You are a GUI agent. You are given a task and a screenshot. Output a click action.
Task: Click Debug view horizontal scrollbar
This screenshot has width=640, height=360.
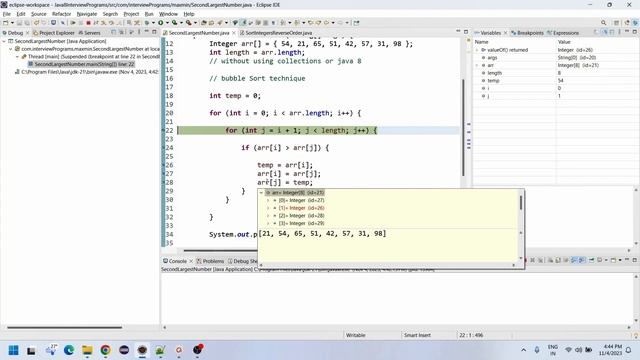tap(64, 327)
